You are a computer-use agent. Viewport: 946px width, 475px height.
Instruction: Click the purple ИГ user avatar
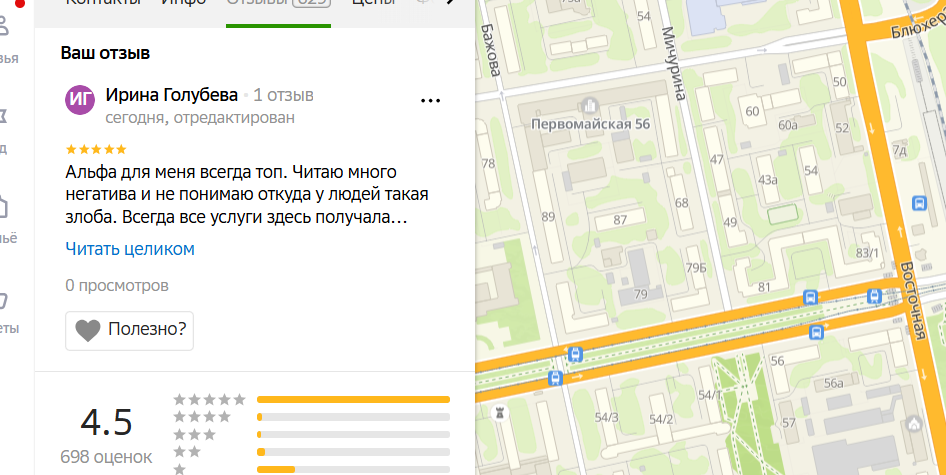[80, 100]
